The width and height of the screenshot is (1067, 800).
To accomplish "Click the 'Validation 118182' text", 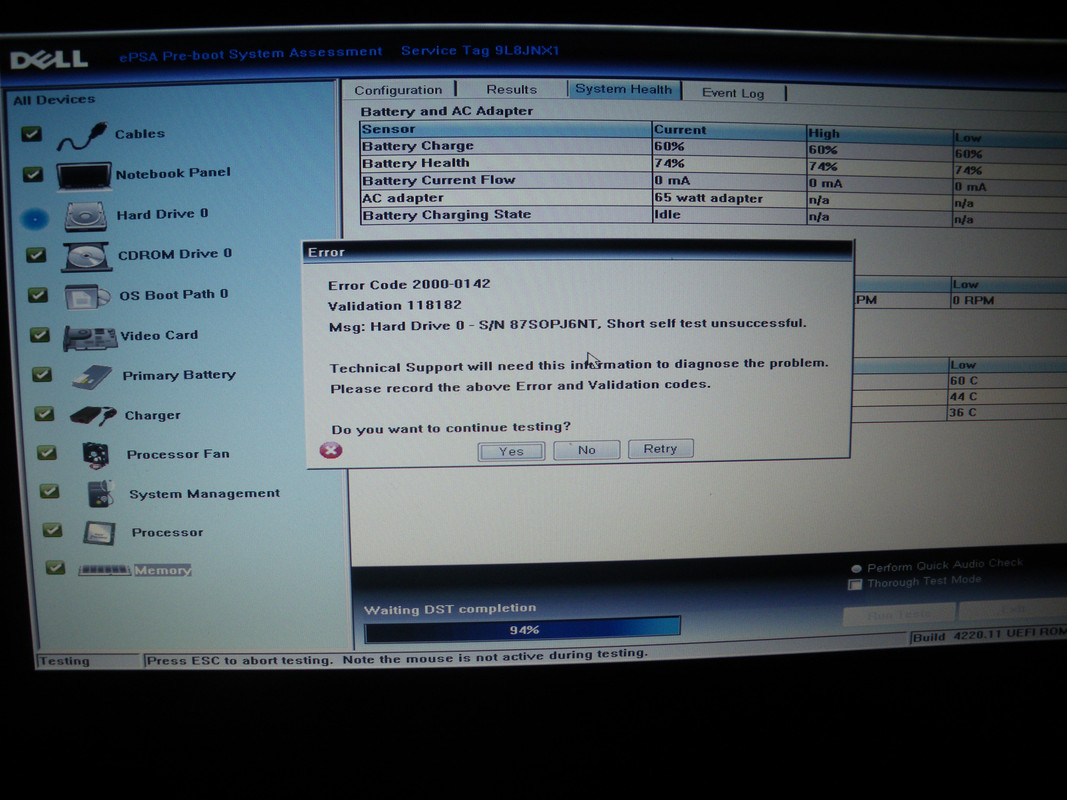I will coord(395,305).
